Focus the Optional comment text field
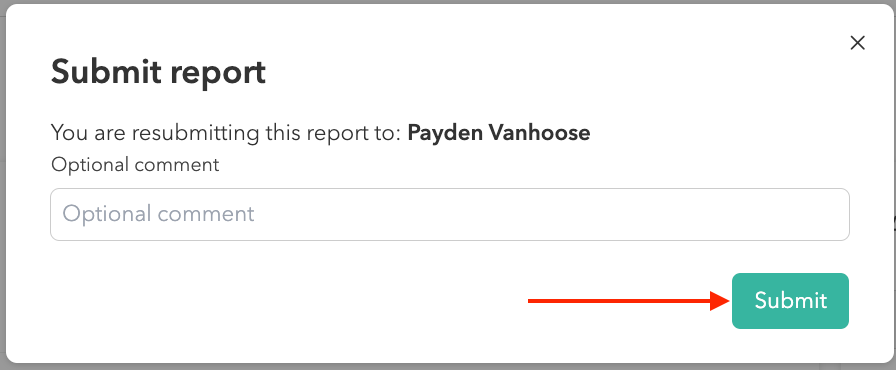The width and height of the screenshot is (896, 370). (450, 214)
